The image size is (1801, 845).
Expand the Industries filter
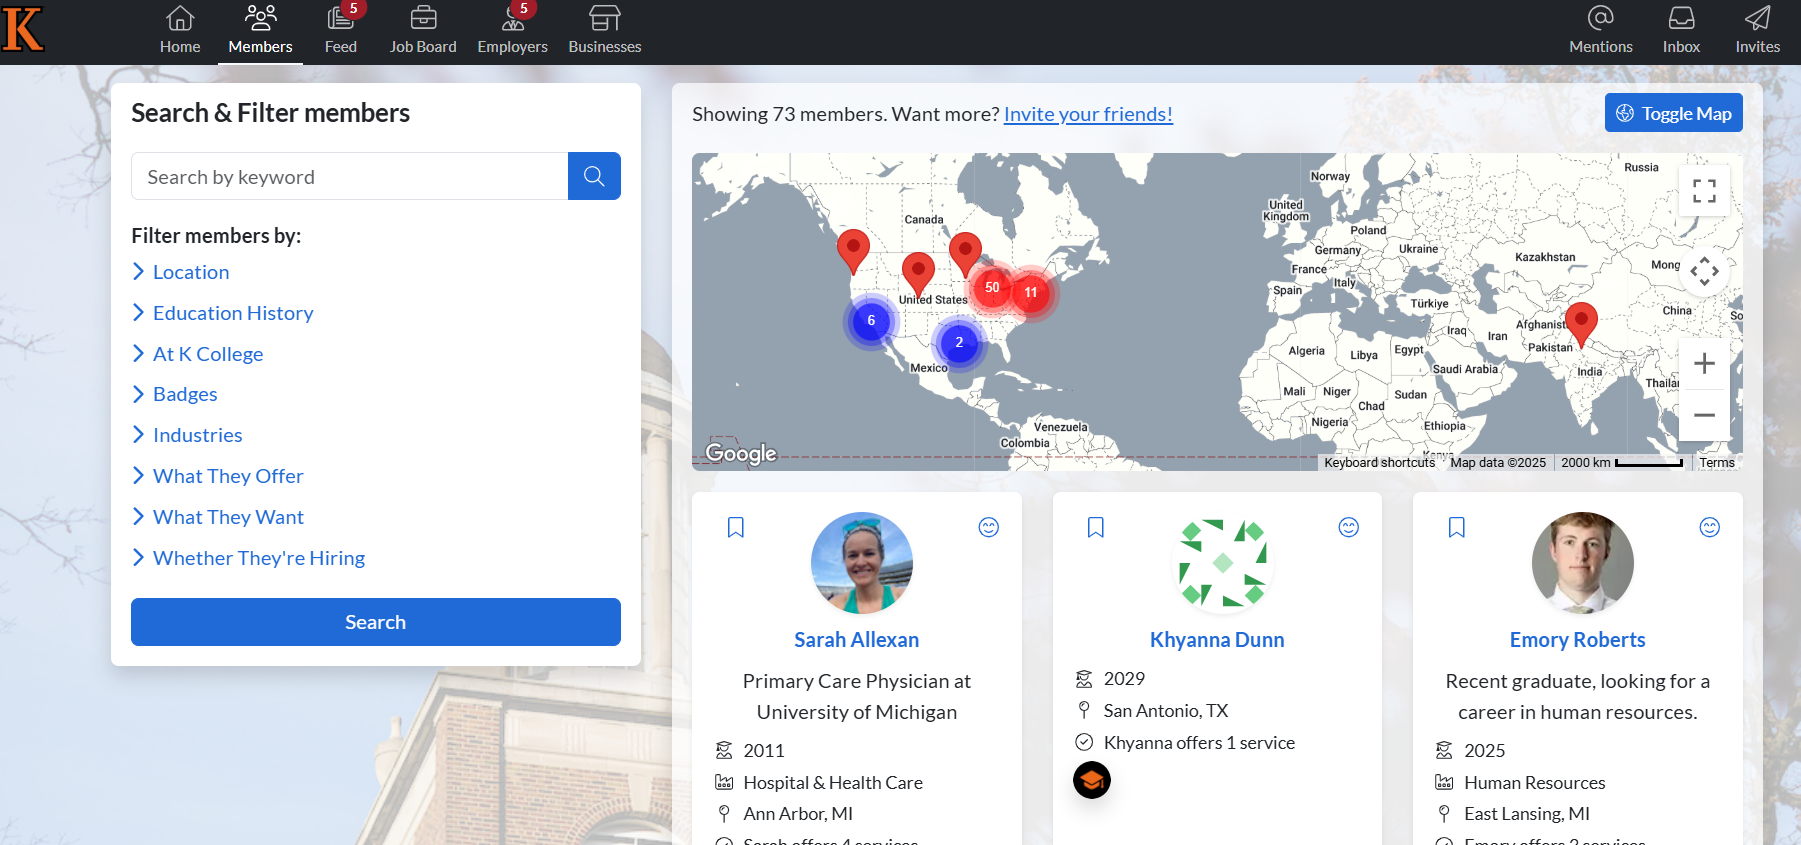click(187, 435)
